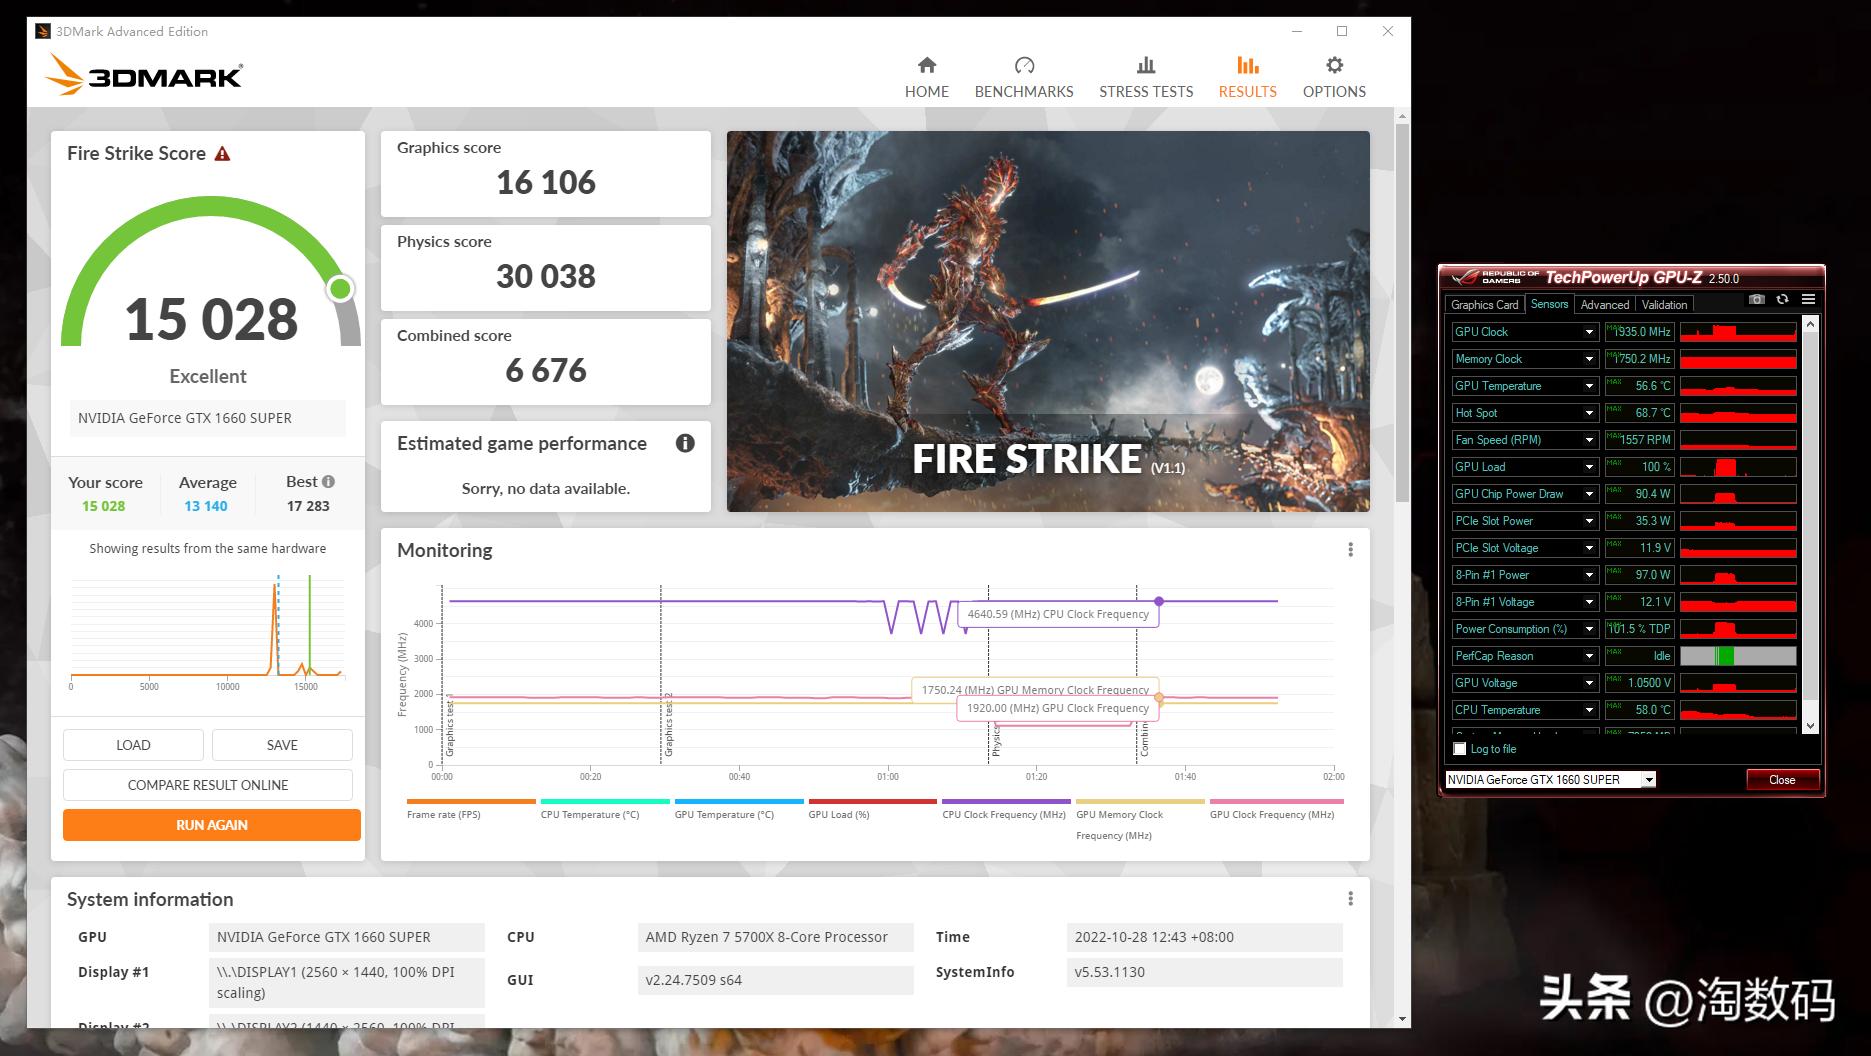Select the orange Frame rate (FPS) legend swatch
Viewport: 1871px width, 1056px height.
pyautogui.click(x=470, y=801)
